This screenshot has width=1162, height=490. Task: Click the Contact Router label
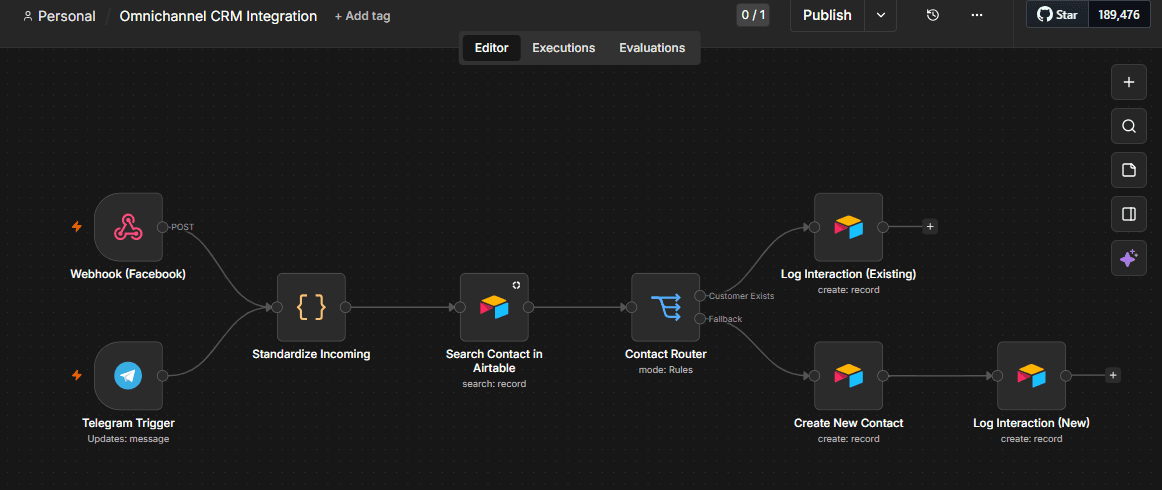coord(665,354)
